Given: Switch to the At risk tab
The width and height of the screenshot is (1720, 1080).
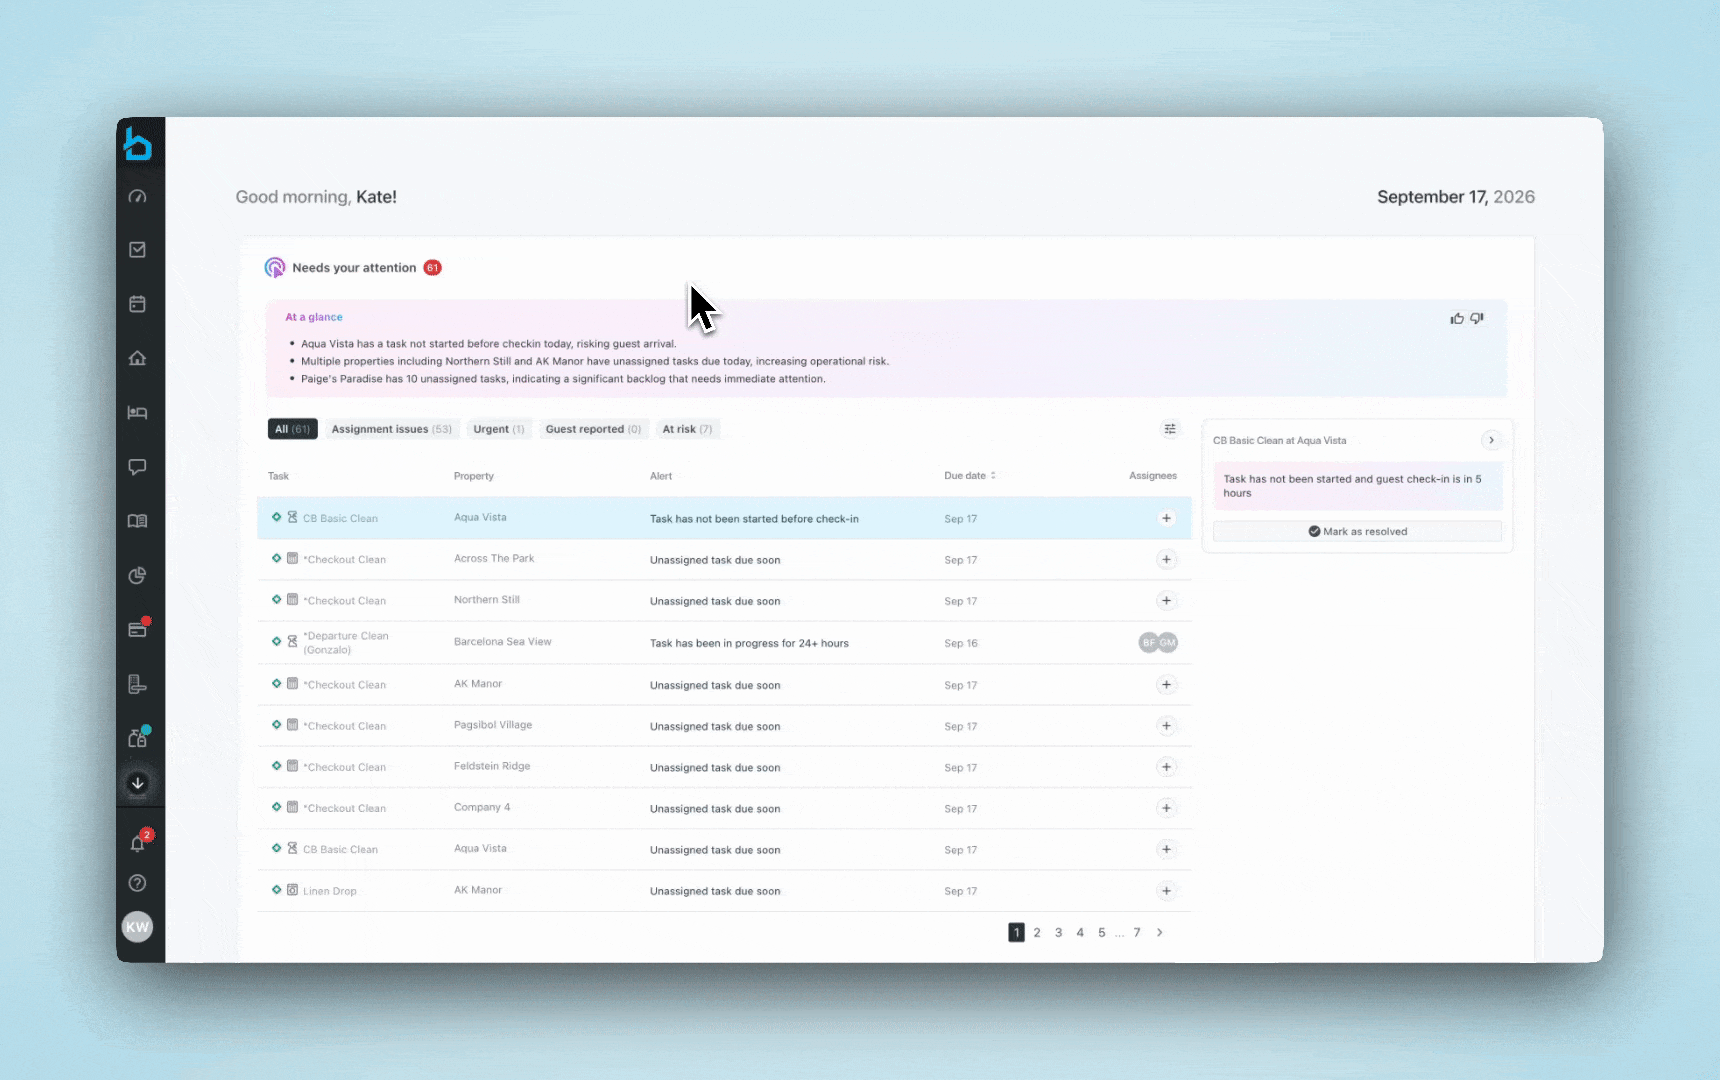Looking at the screenshot, I should pos(688,429).
